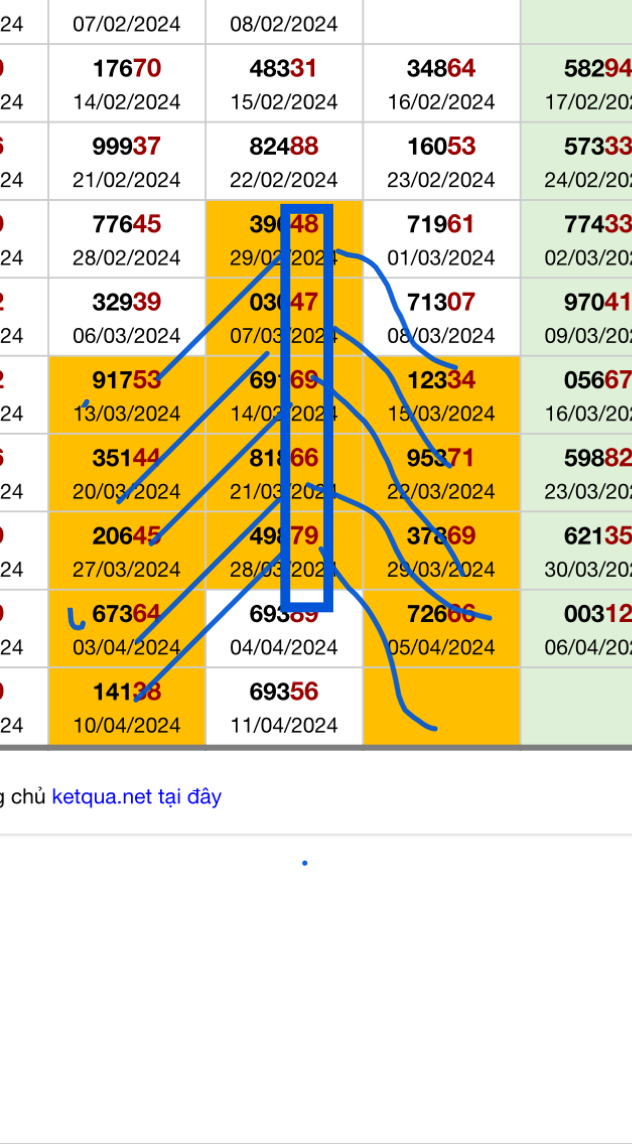Select the result number 59882
This screenshot has width=632, height=1144.
[x=598, y=458]
